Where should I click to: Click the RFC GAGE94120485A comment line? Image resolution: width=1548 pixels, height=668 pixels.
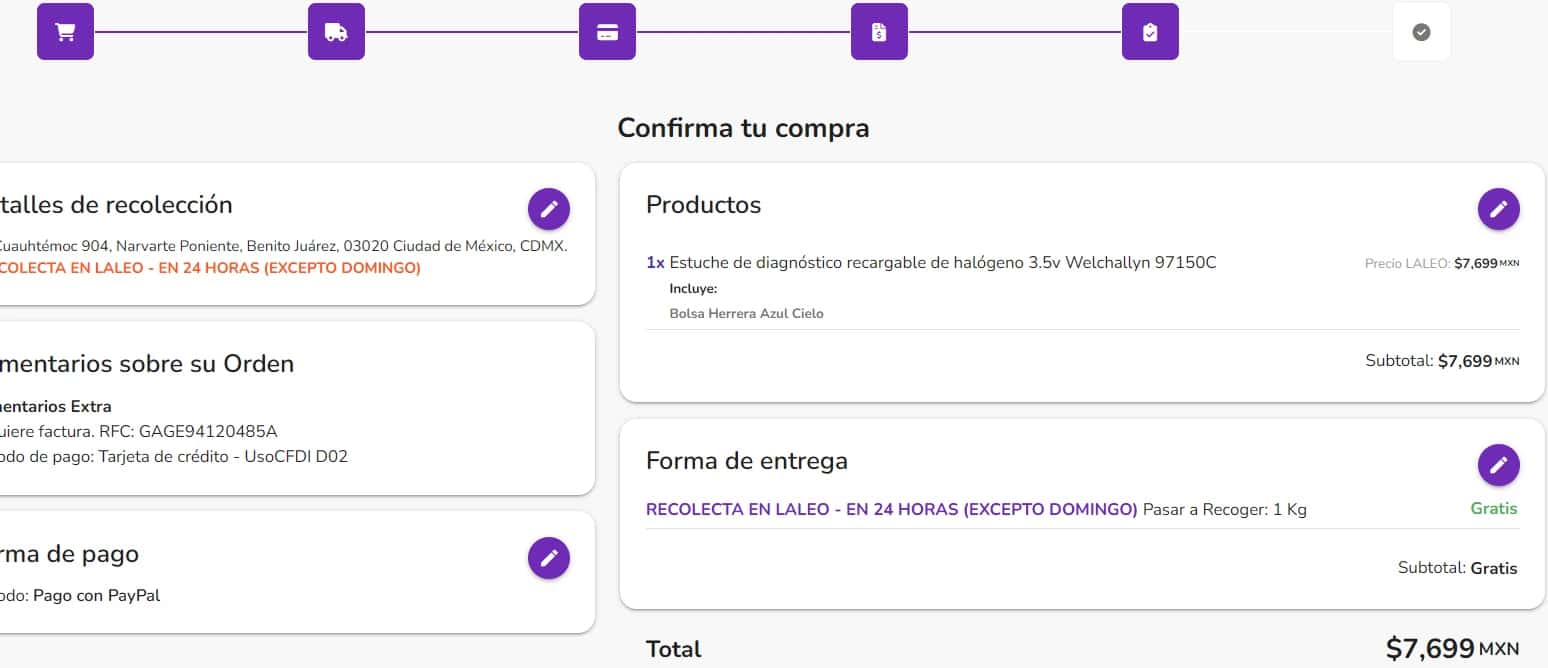pos(138,432)
